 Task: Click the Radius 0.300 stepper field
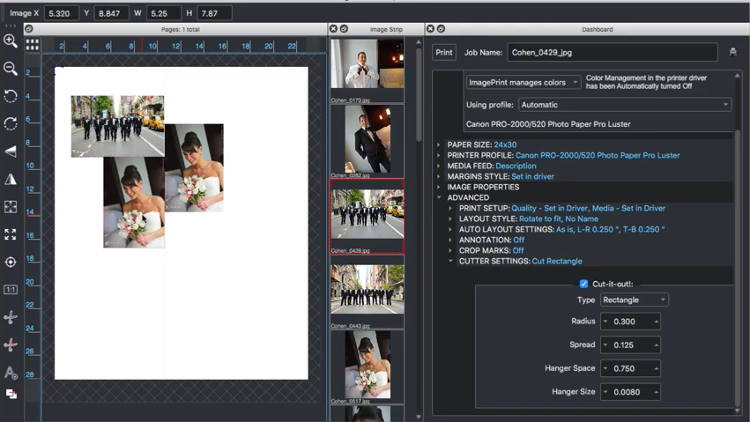(630, 322)
